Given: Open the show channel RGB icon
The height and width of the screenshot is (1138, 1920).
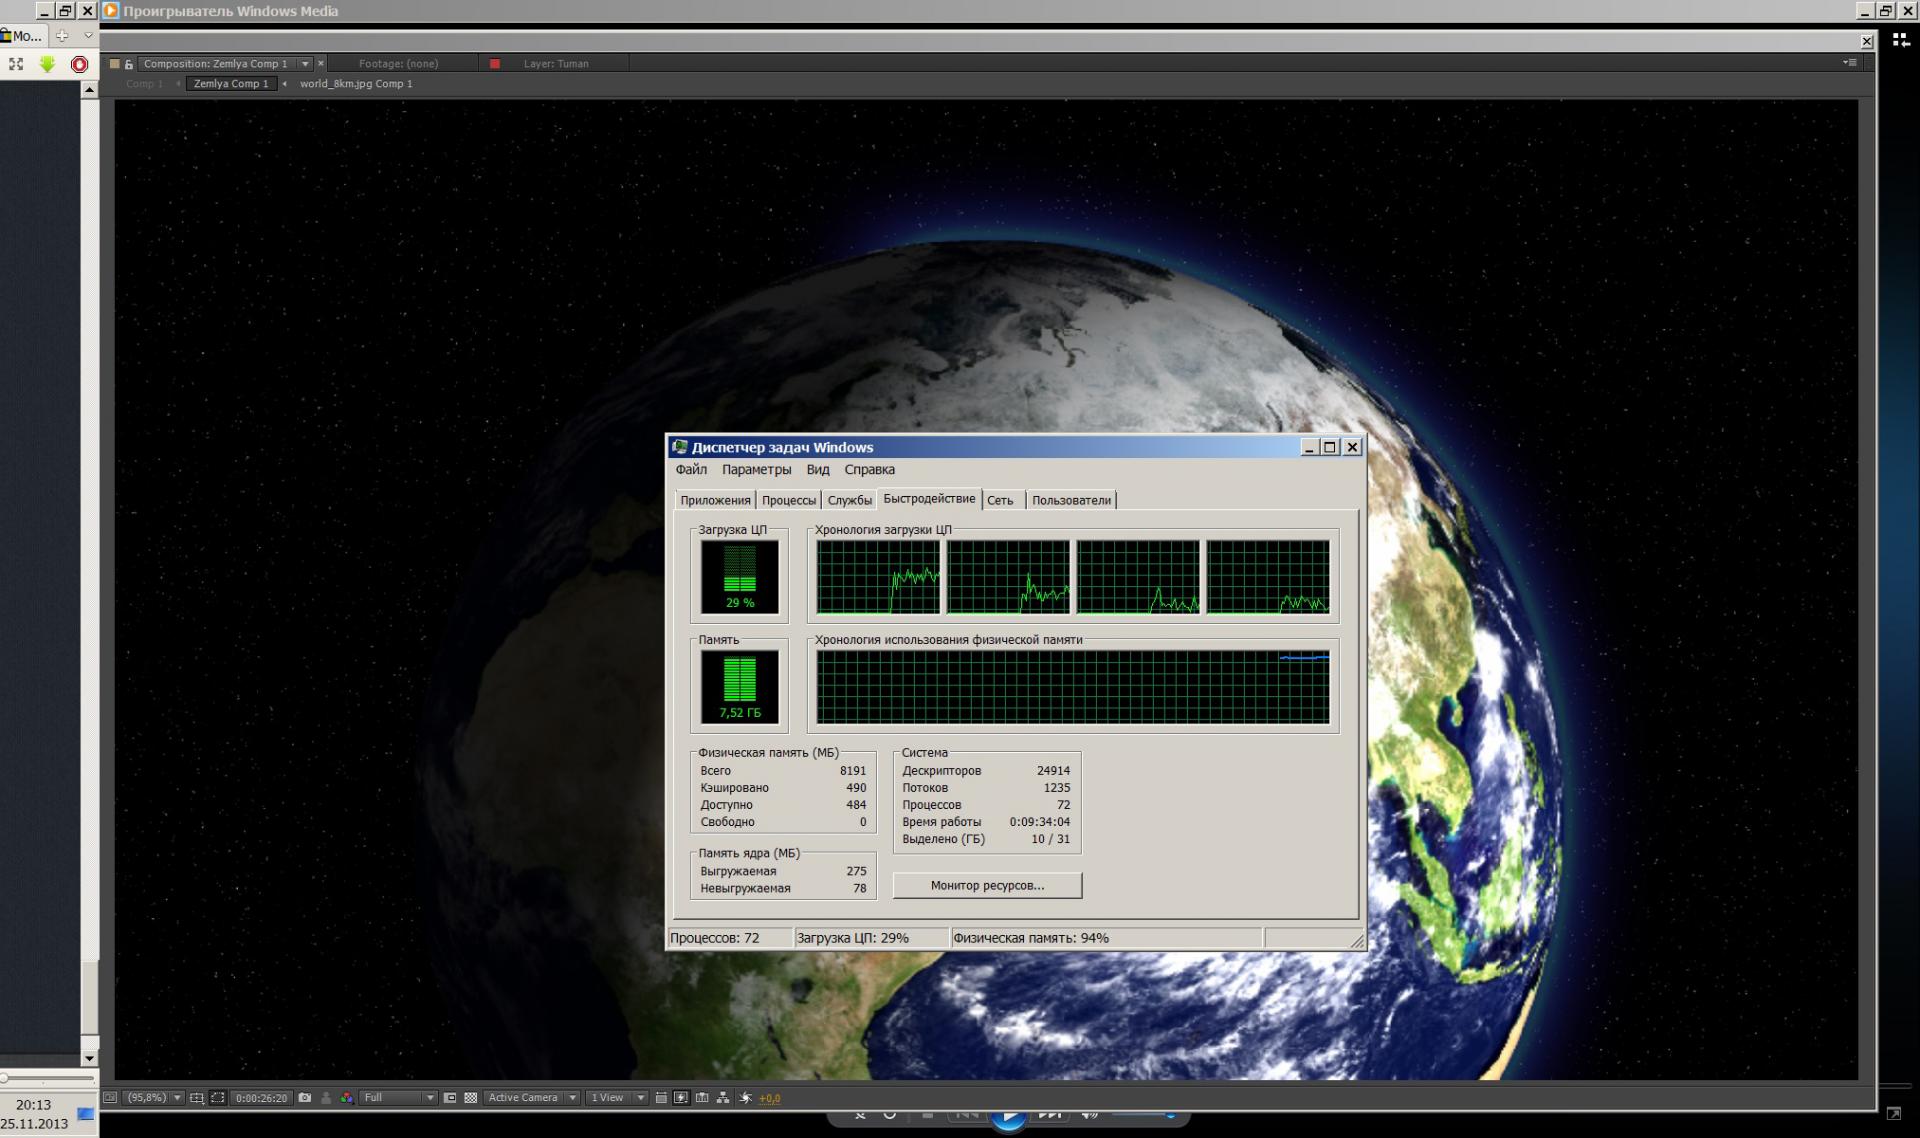Looking at the screenshot, I should (x=346, y=1097).
